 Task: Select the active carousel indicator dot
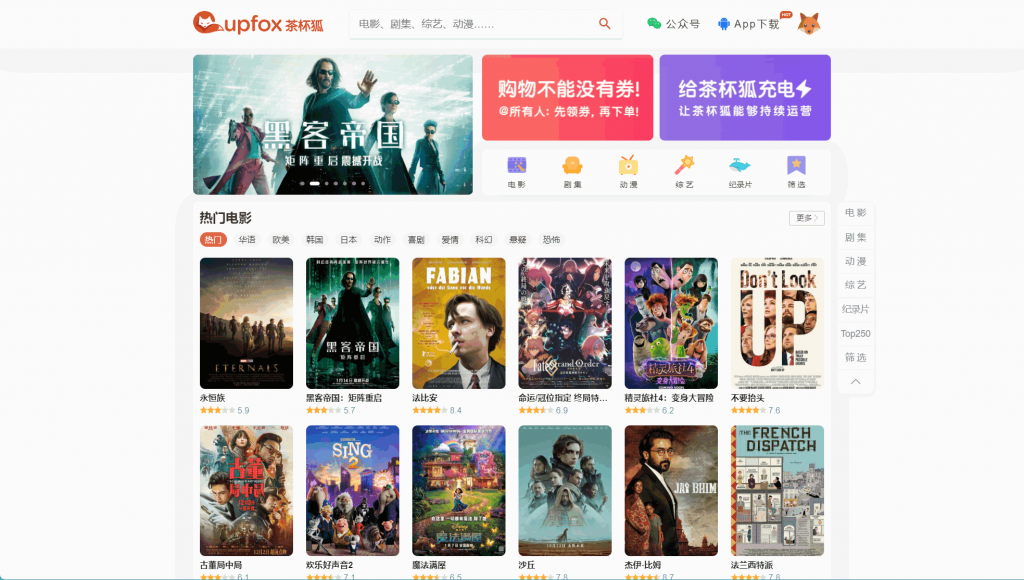click(314, 184)
